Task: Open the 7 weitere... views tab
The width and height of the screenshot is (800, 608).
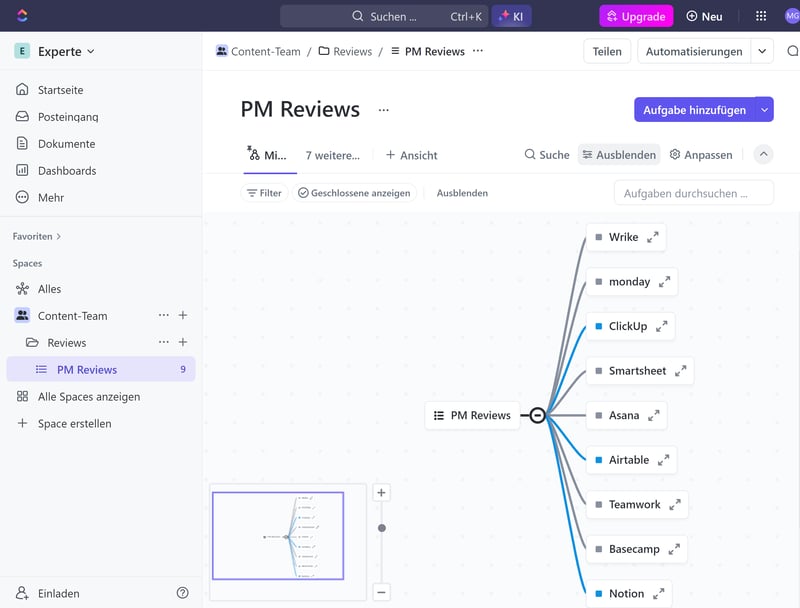Action: coord(333,155)
